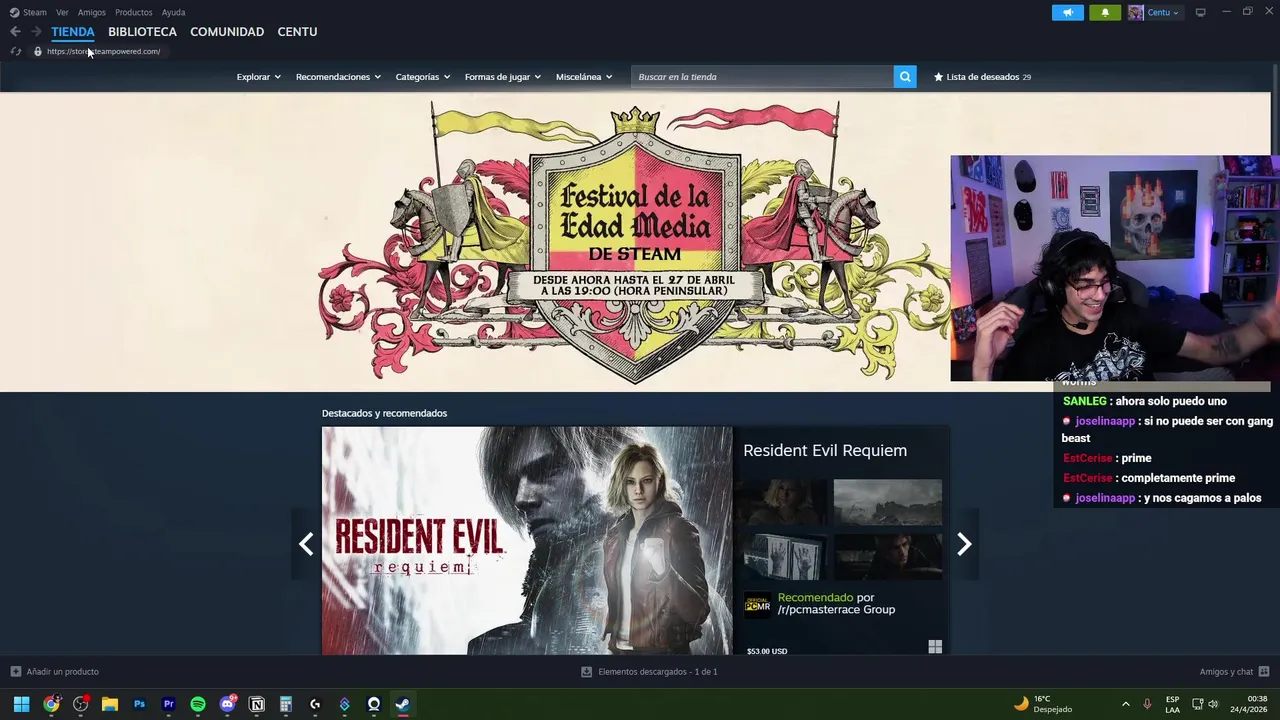The image size is (1280, 720).
Task: Expand the Explorar dropdown
Action: (258, 77)
